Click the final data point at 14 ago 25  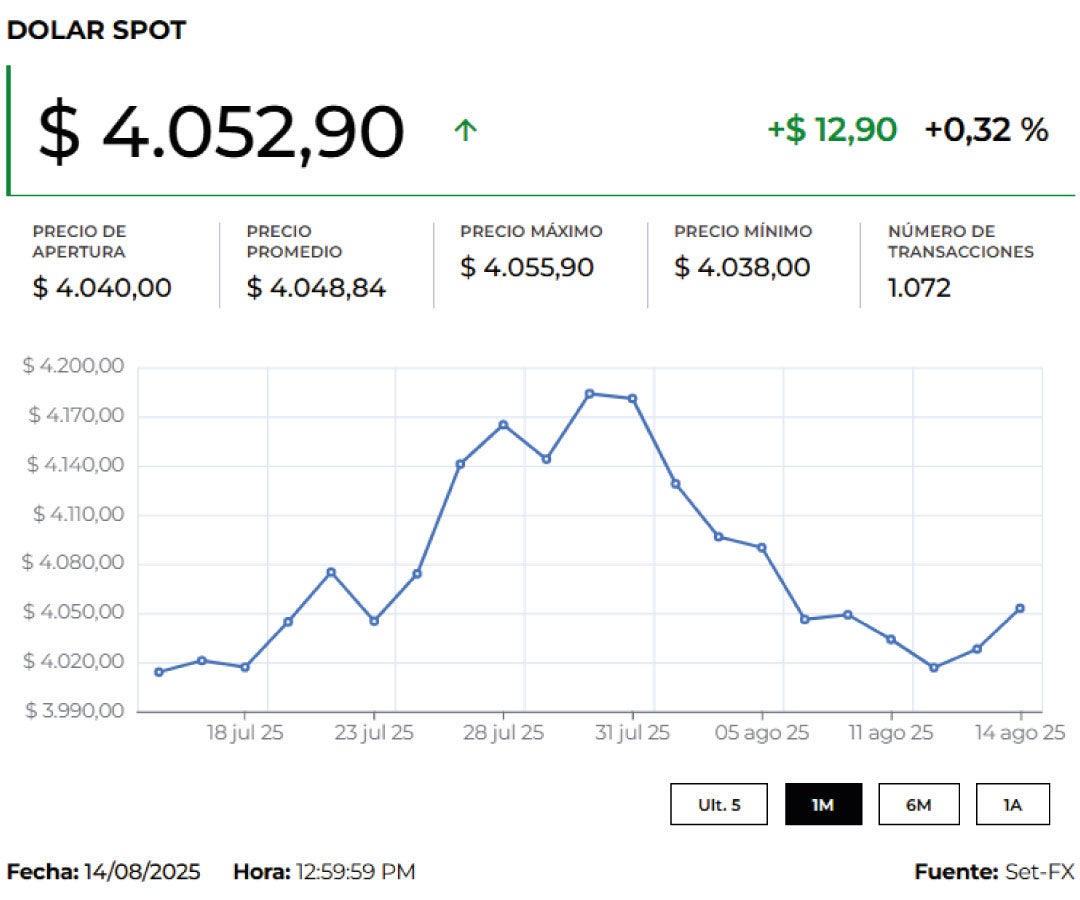(x=1020, y=608)
